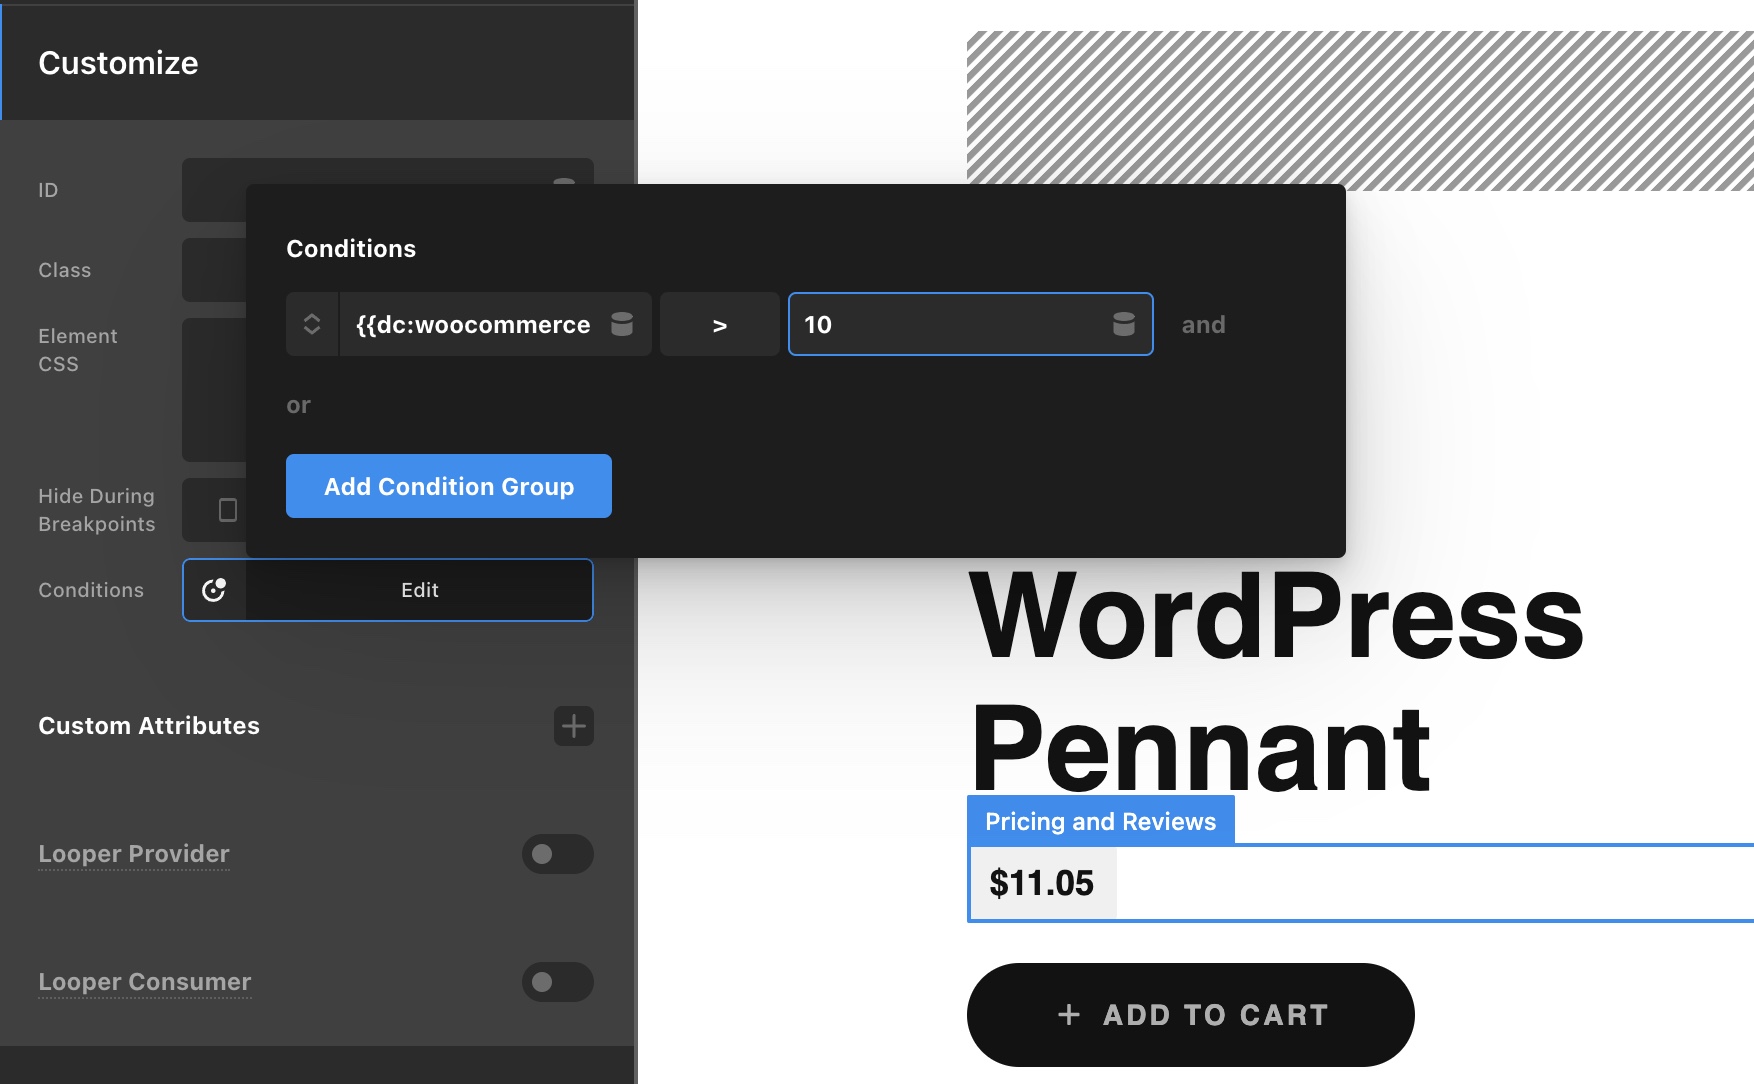Click the Customize panel heading
Viewport: 1754px width, 1084px height.
click(x=118, y=63)
